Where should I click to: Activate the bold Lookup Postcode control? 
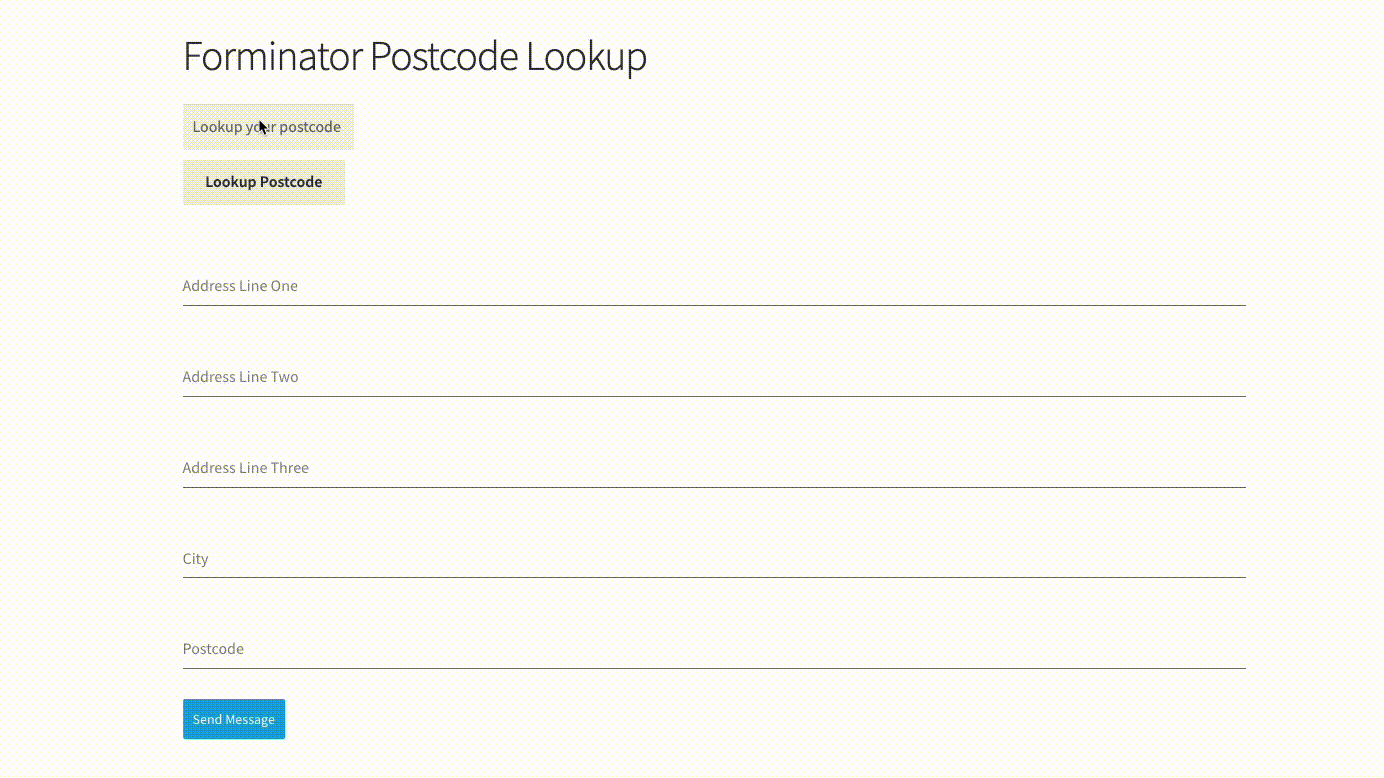pyautogui.click(x=263, y=182)
